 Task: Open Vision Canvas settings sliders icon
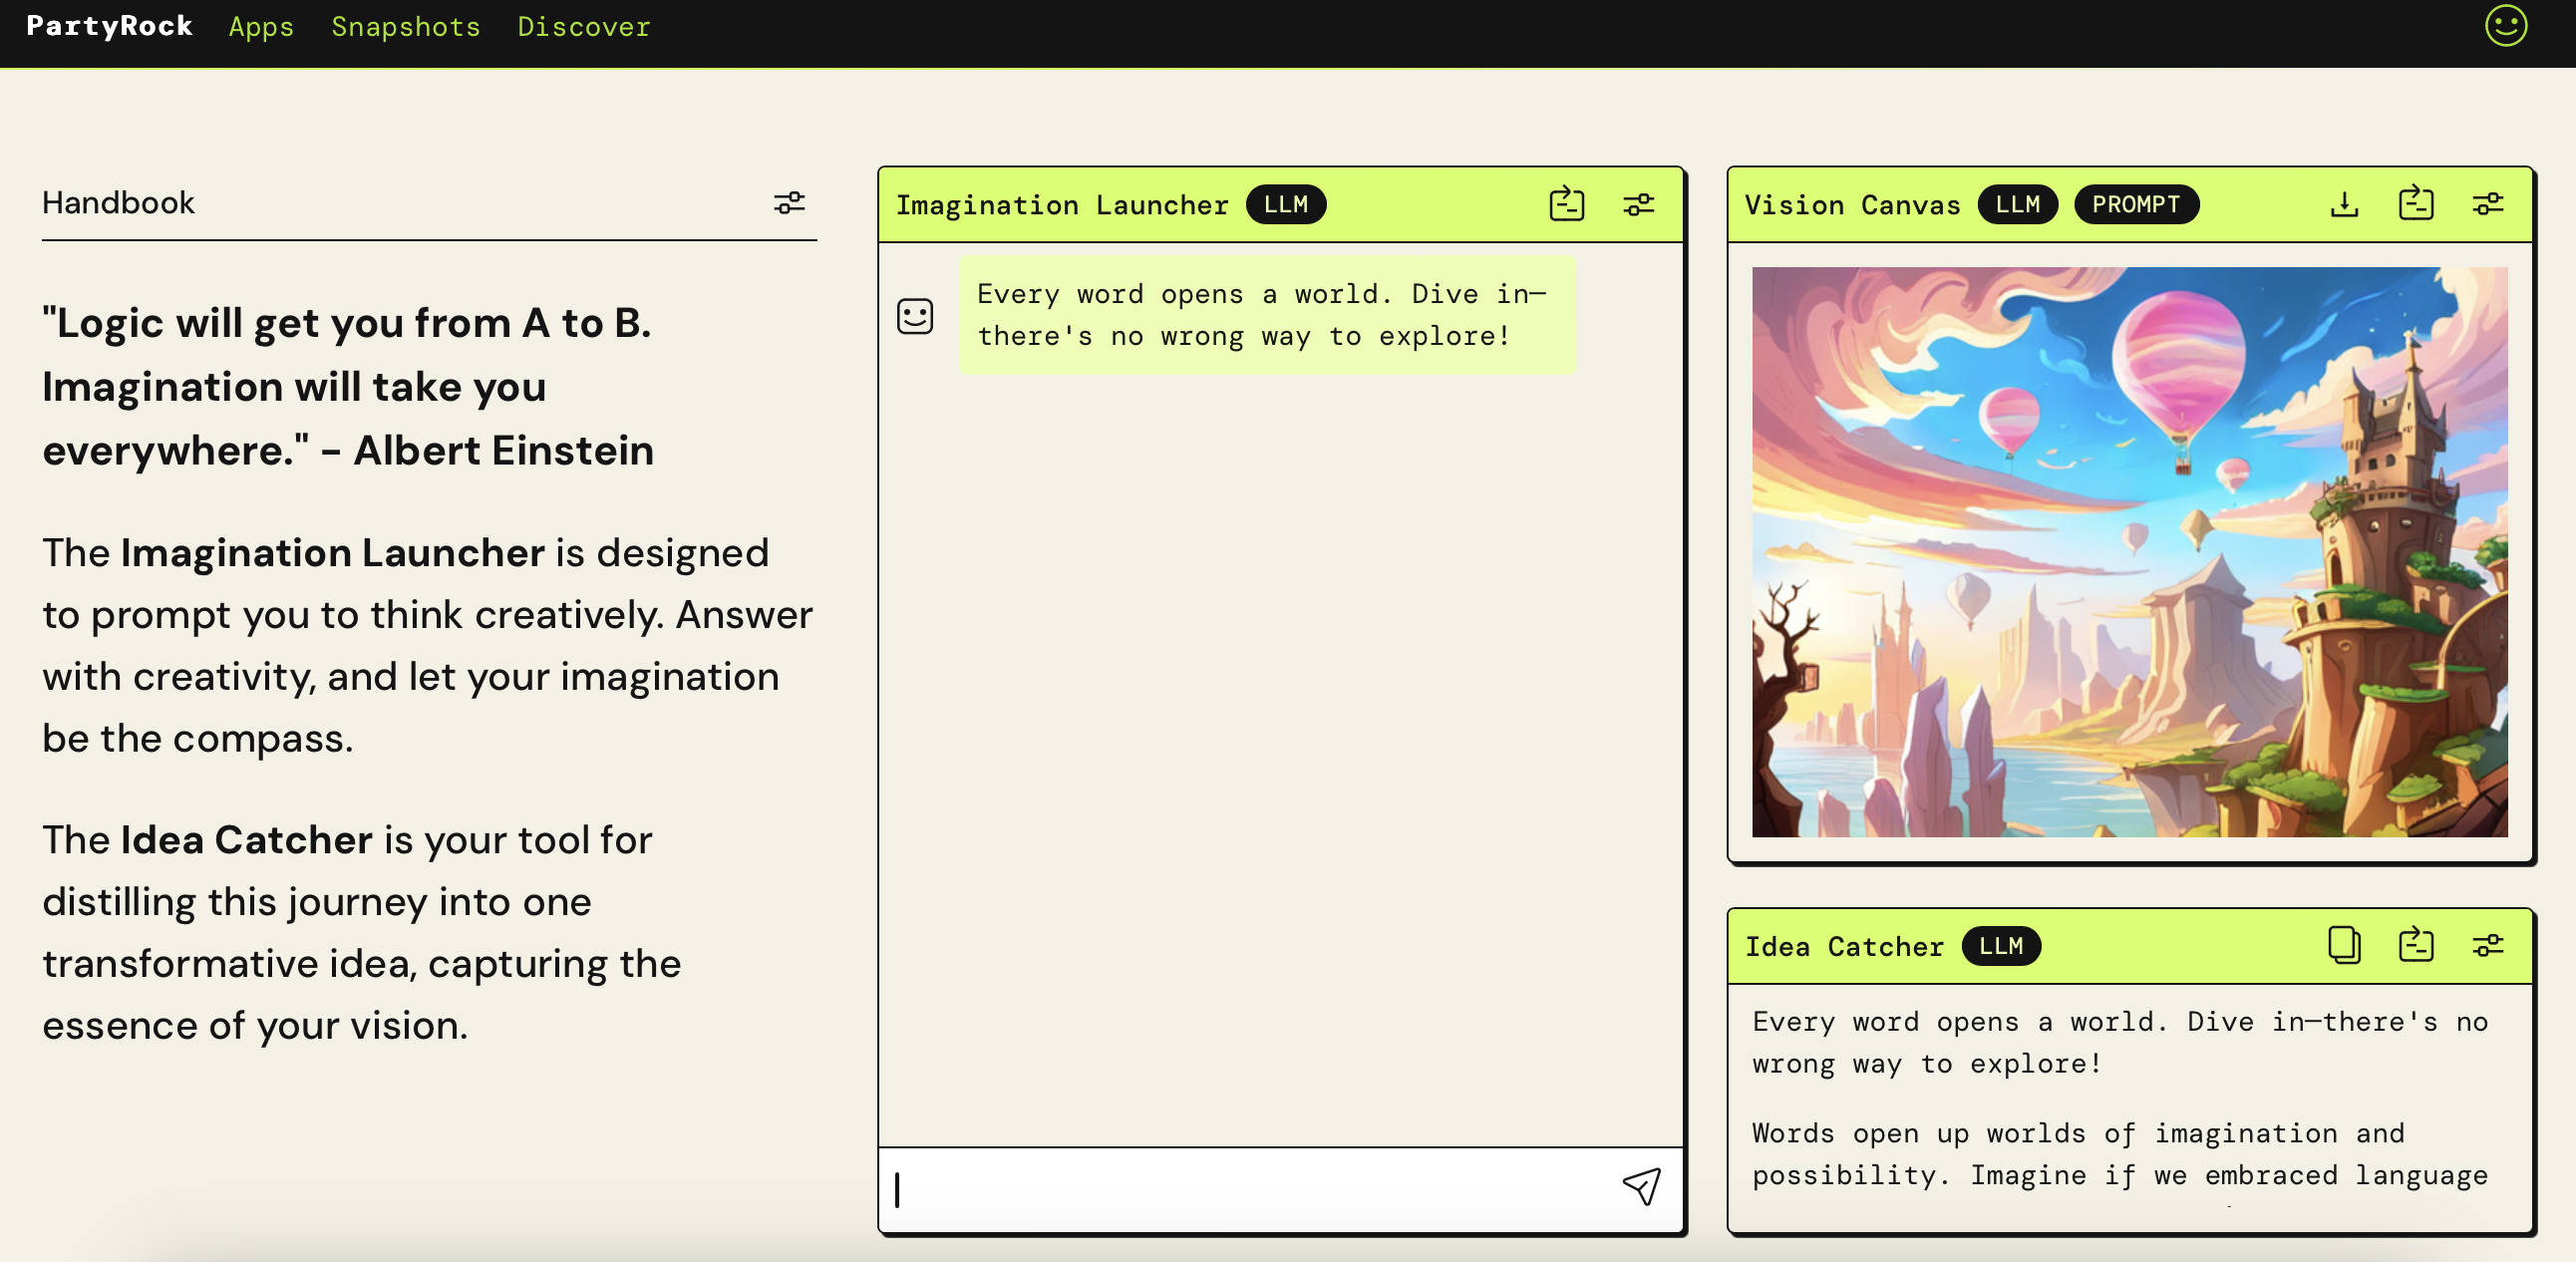(x=2488, y=204)
